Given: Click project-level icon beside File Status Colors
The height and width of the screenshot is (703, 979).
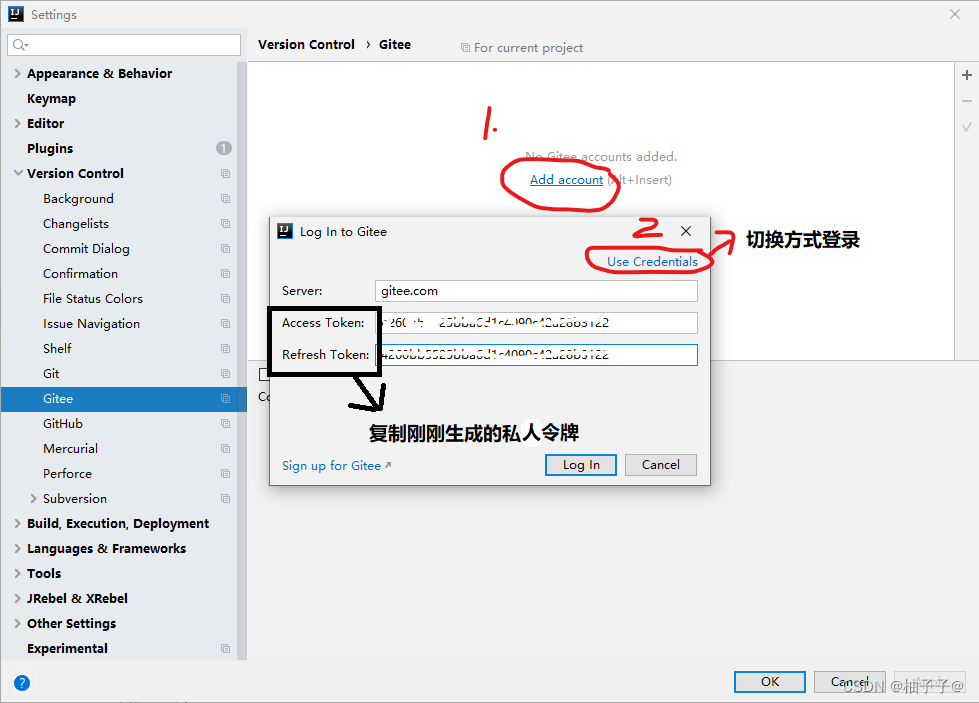Looking at the screenshot, I should coord(225,298).
